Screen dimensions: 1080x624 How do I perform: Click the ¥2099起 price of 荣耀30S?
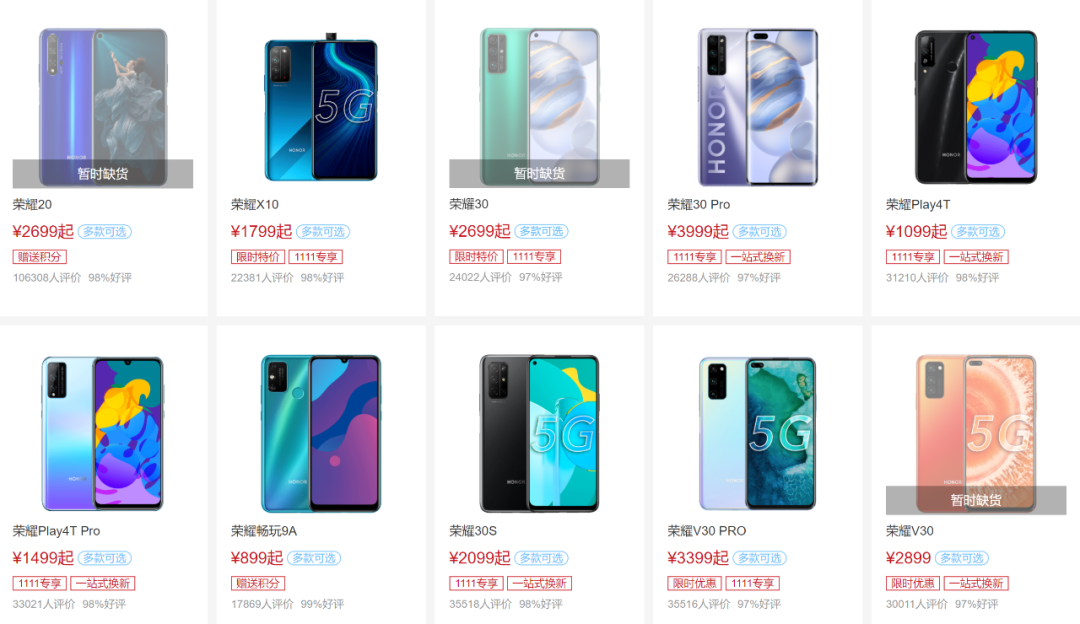(x=479, y=558)
